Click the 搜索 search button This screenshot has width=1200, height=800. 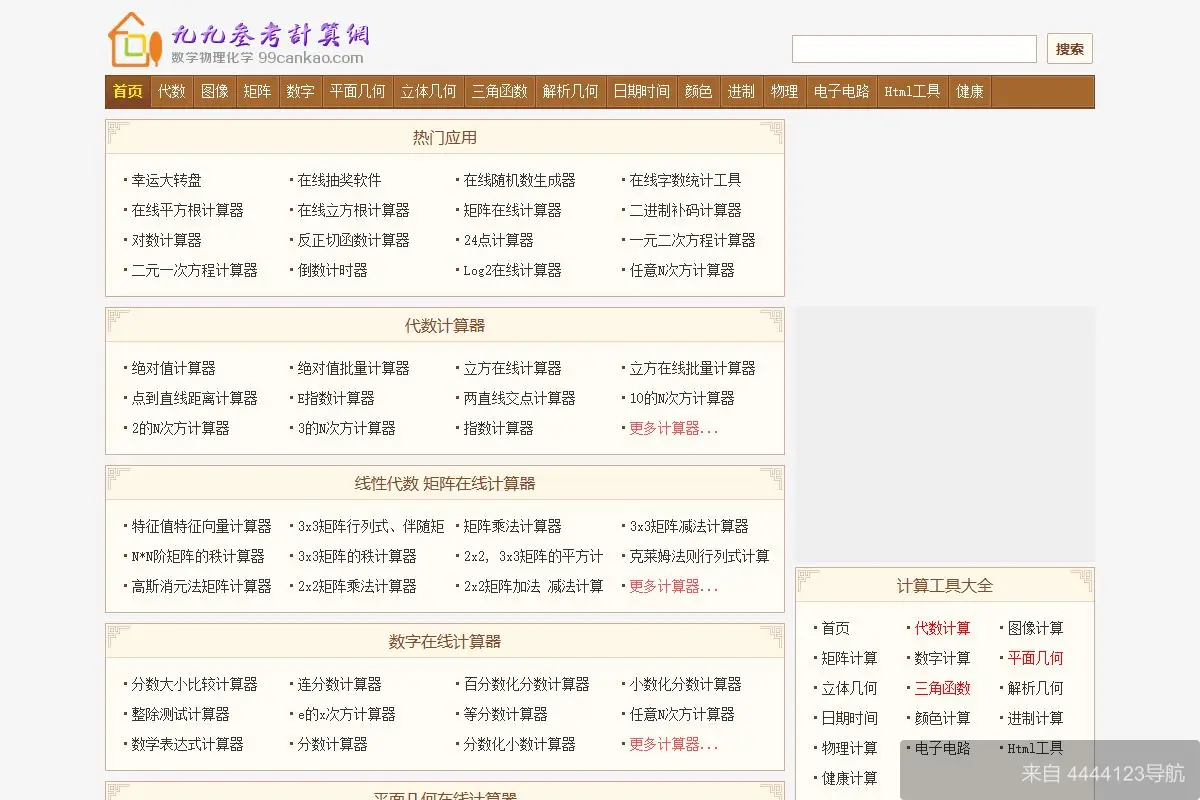pyautogui.click(x=1069, y=48)
